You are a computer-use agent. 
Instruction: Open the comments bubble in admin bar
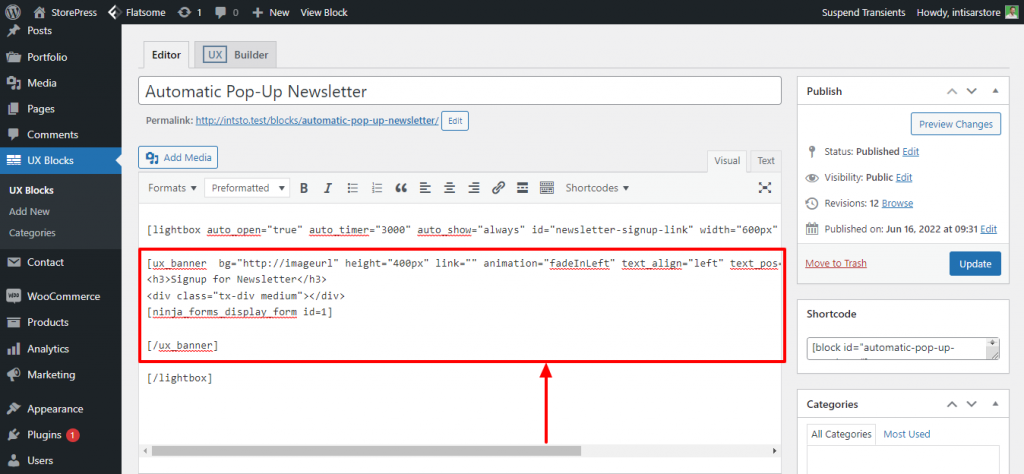[227, 12]
